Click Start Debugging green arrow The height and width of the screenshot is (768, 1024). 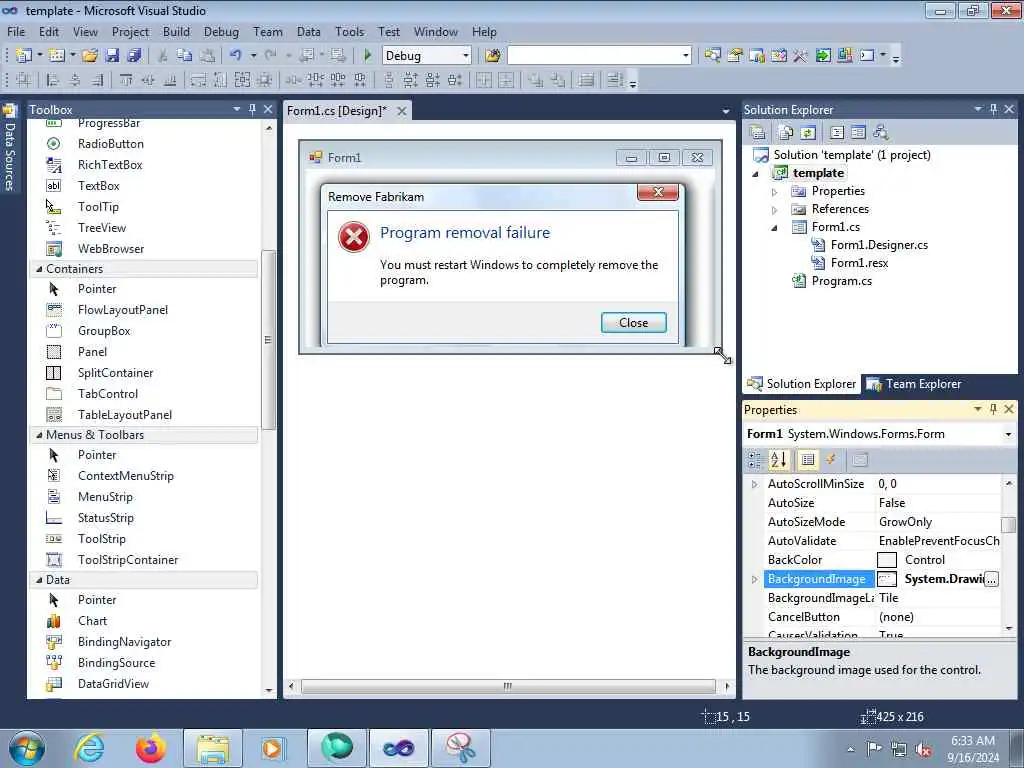(367, 56)
